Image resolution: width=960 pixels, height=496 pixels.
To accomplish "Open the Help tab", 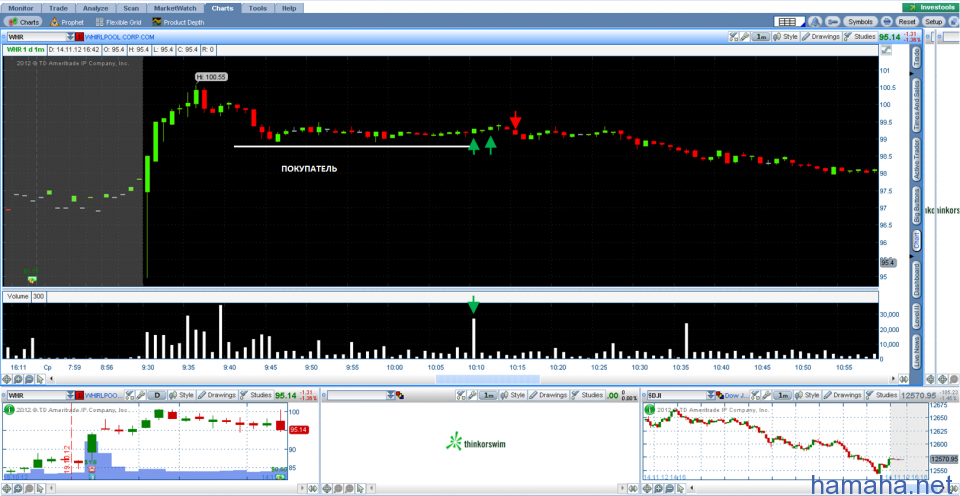I will point(289,8).
